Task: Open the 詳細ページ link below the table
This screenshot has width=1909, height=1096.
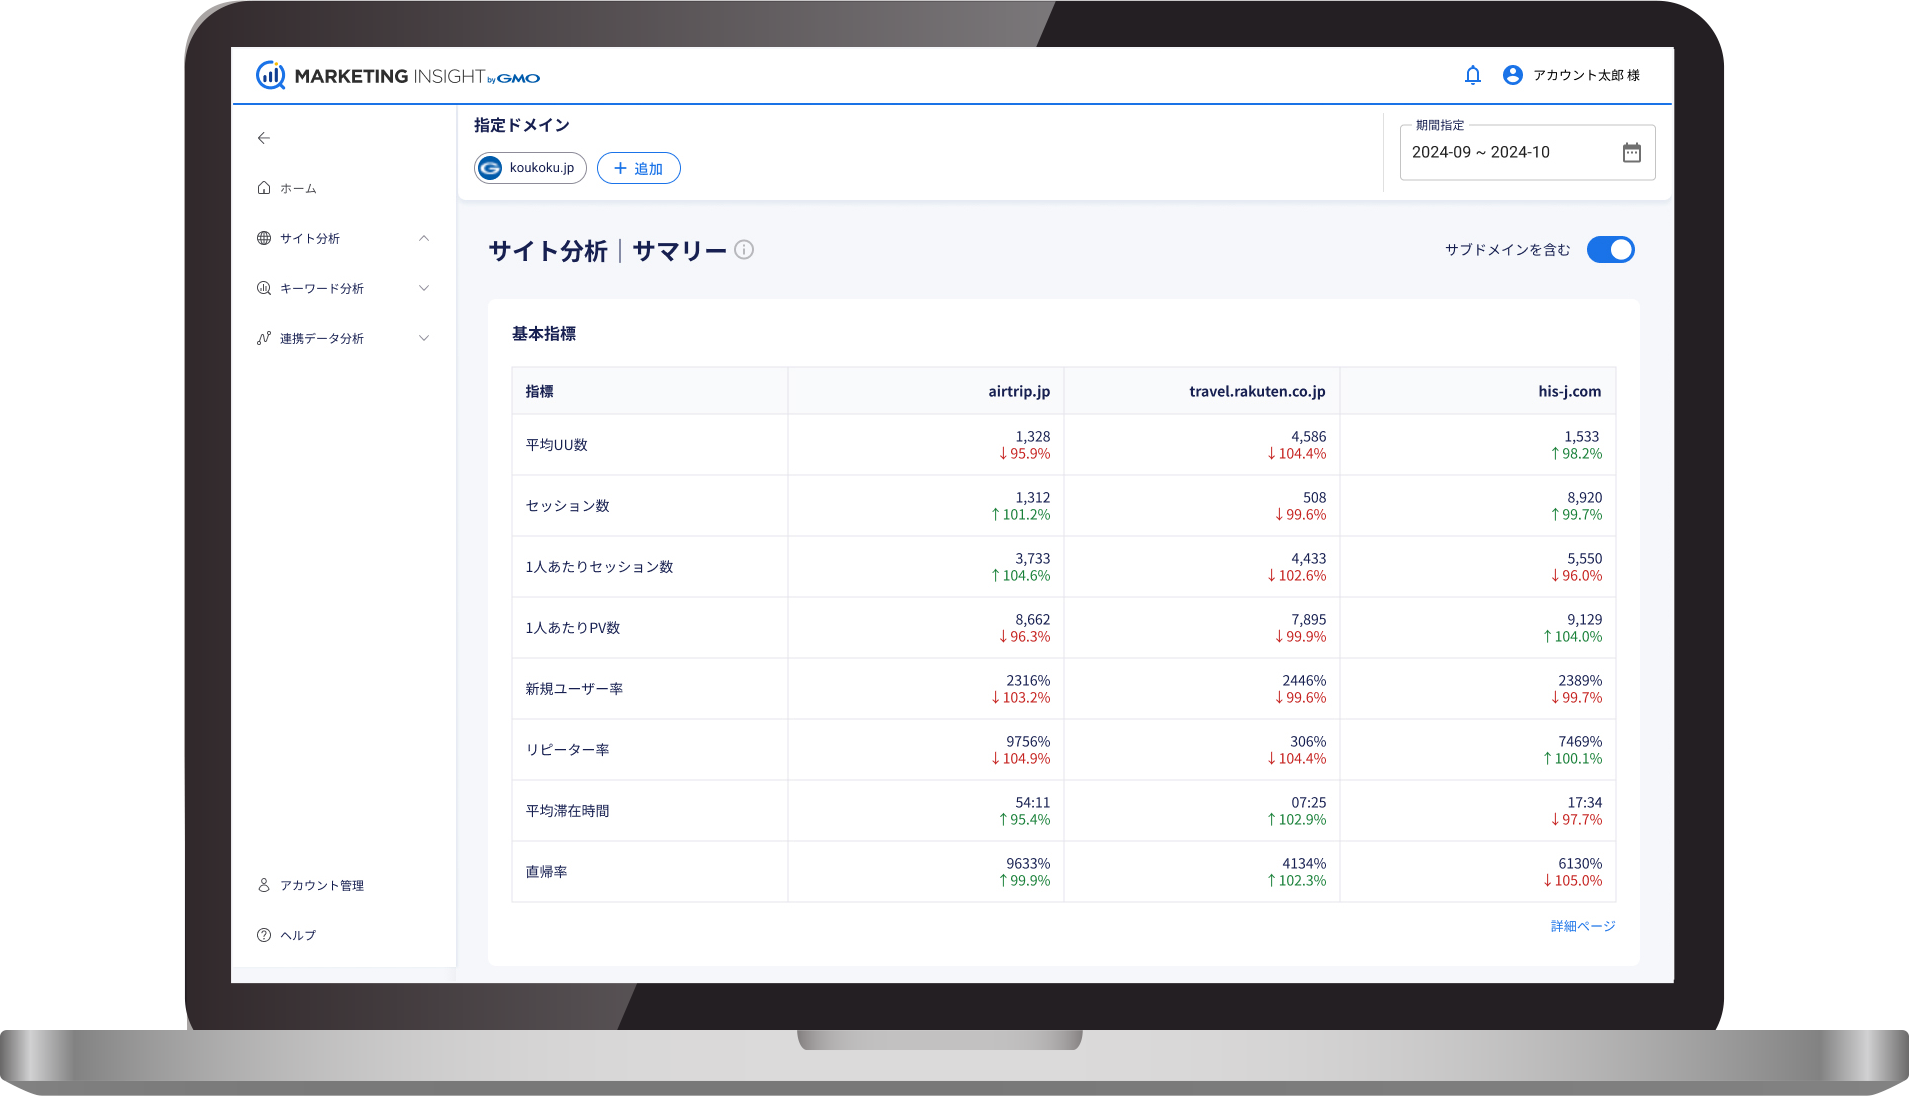Action: tap(1581, 925)
